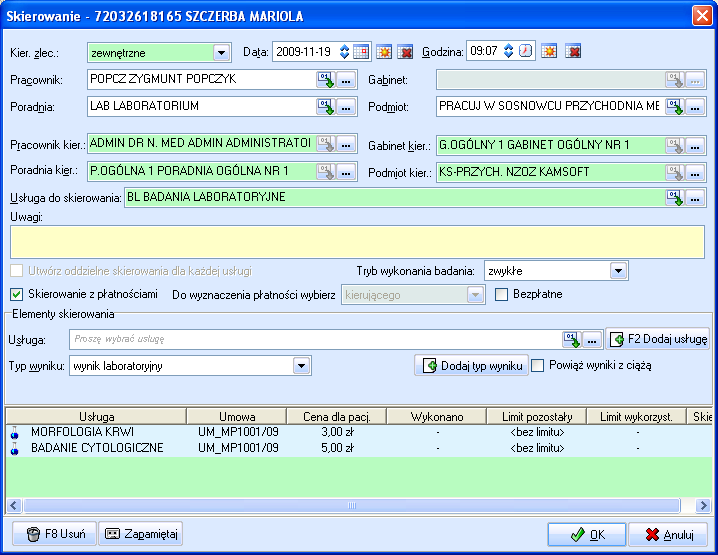This screenshot has width=718, height=555.
Task: Enable the Bezpłatne checkbox
Action: click(x=501, y=294)
